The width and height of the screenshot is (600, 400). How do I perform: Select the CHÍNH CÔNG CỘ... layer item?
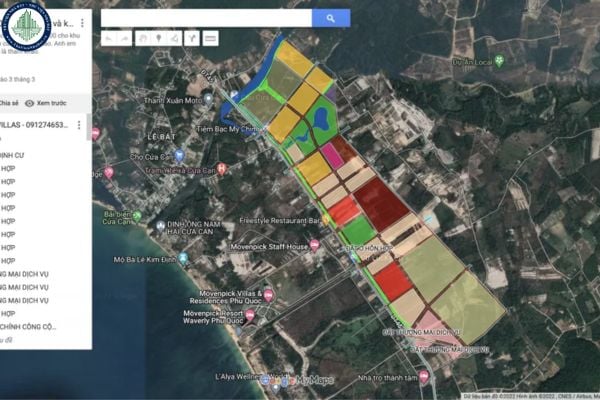(28, 326)
